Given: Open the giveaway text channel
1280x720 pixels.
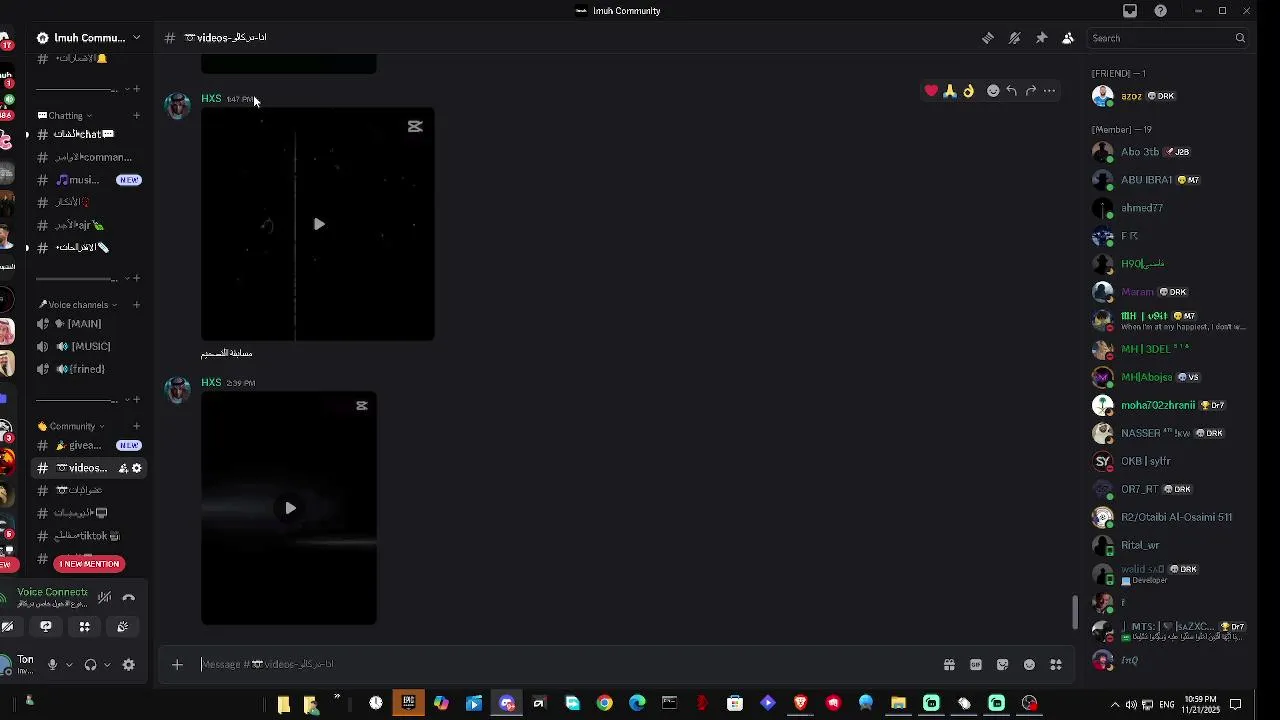Looking at the screenshot, I should coord(90,445).
